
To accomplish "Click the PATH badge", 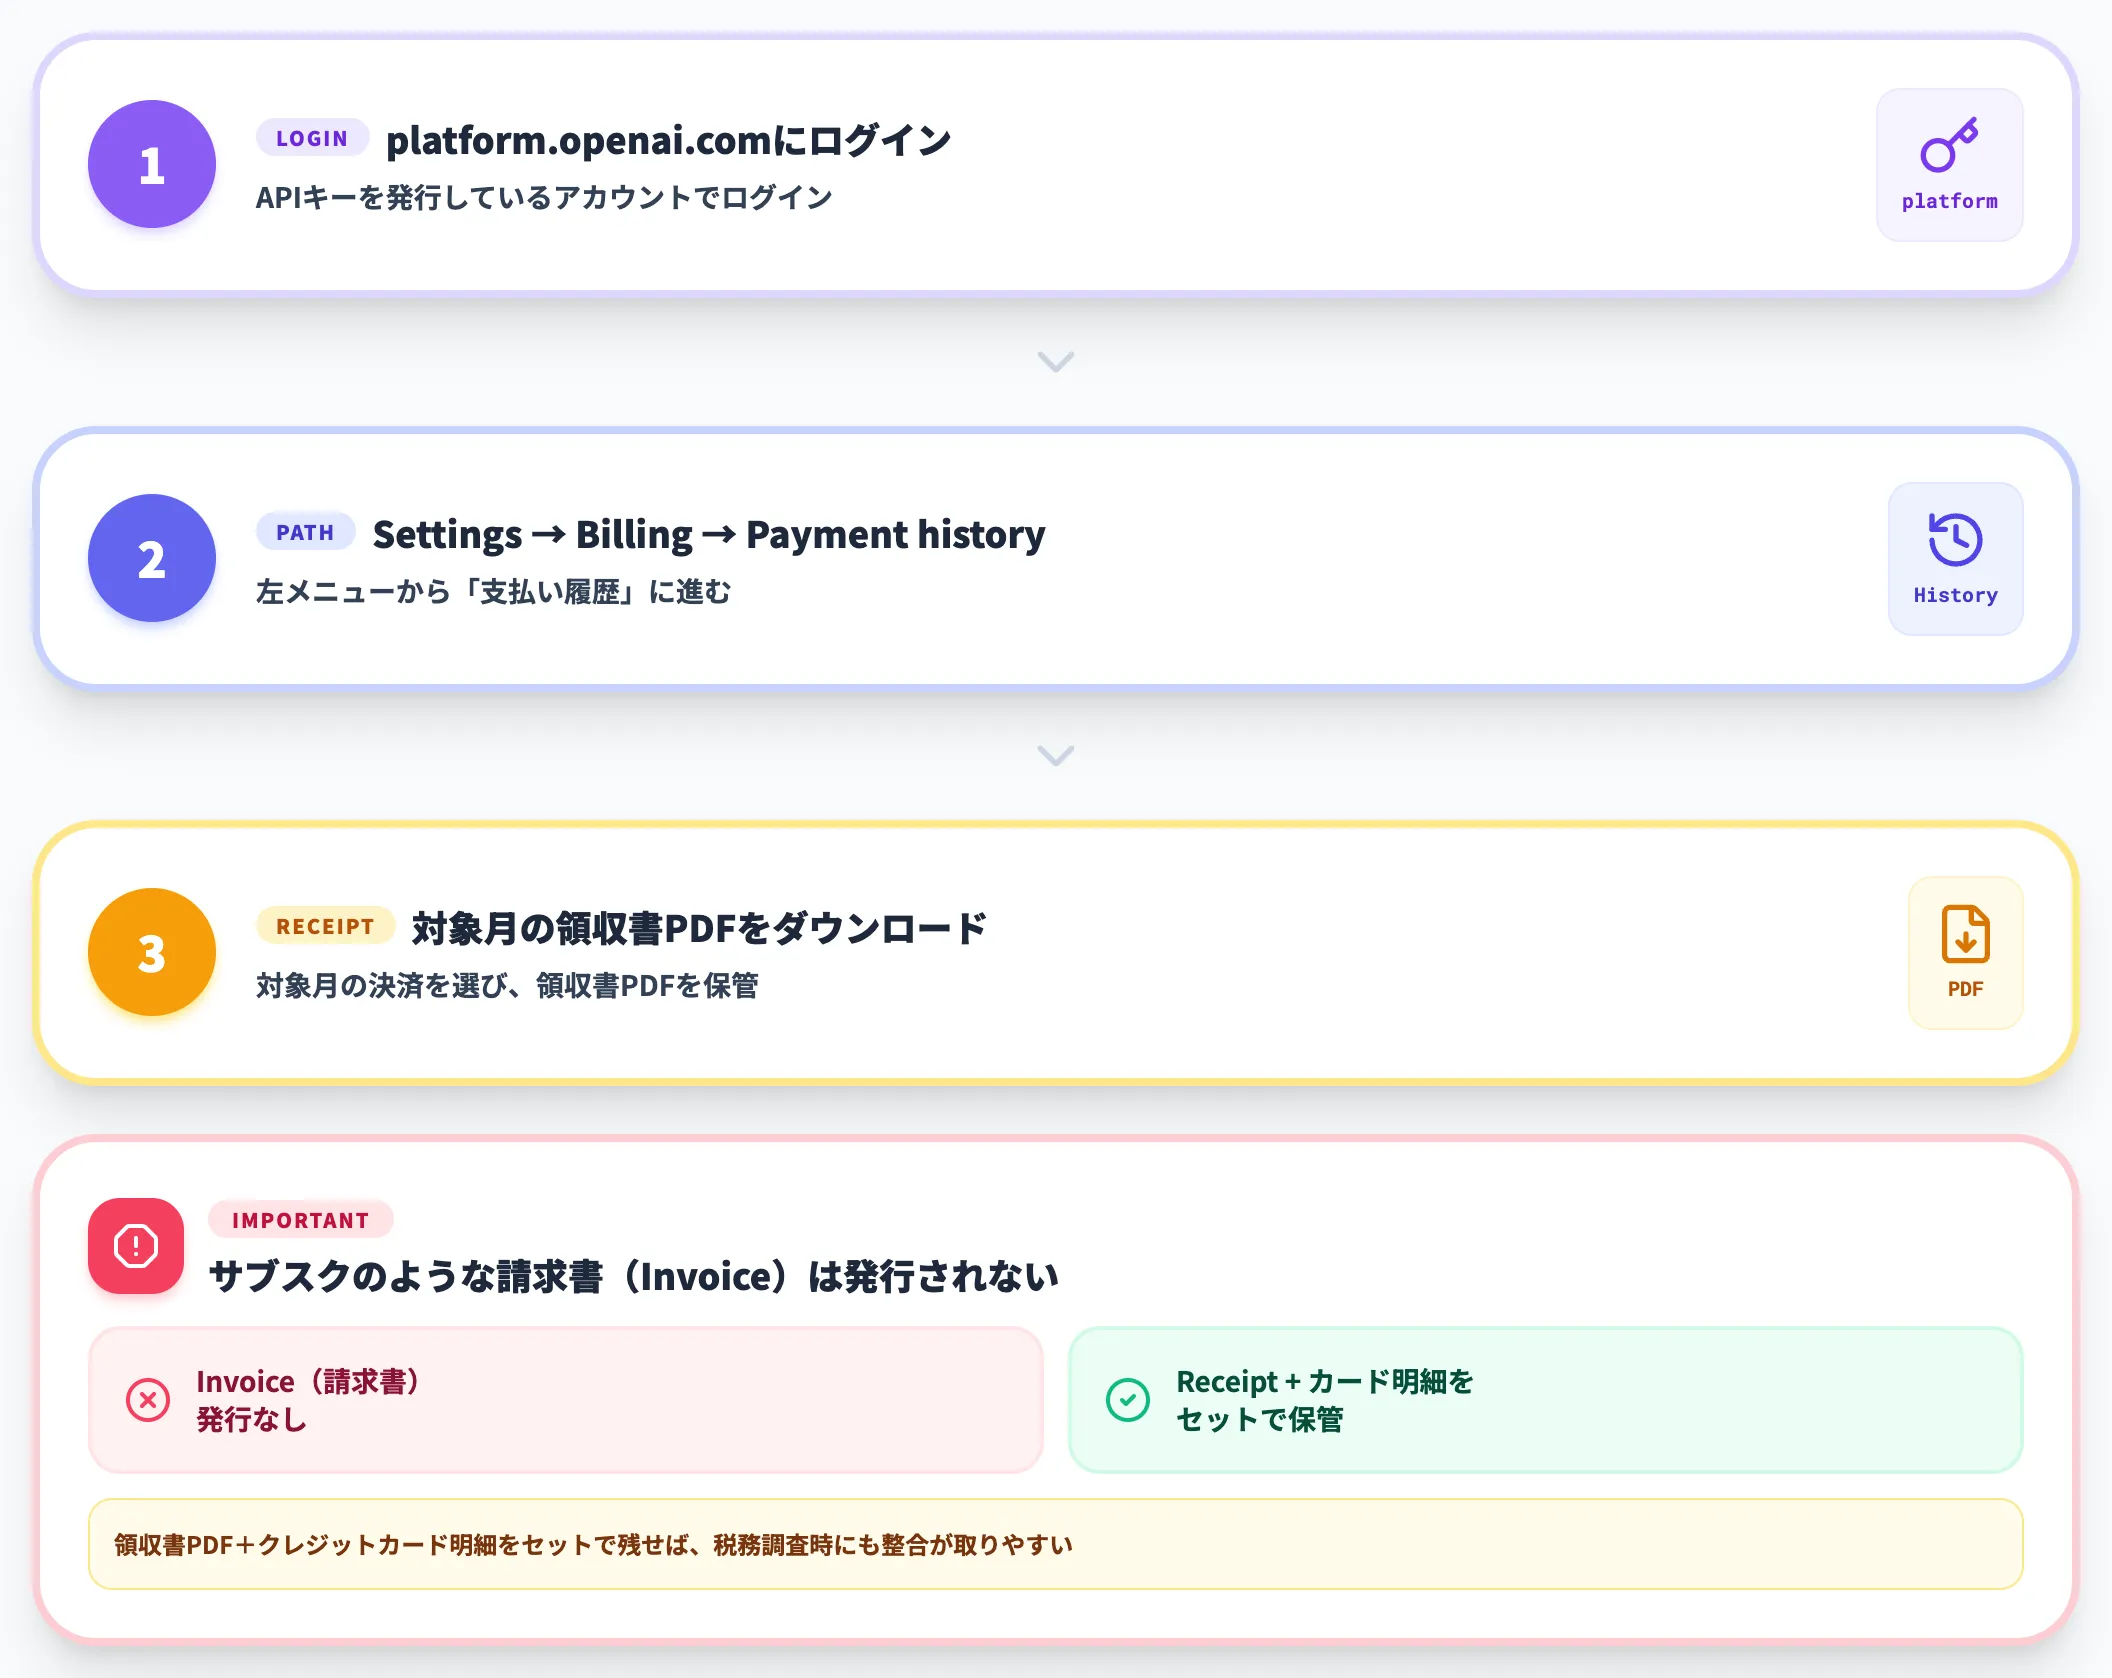I will pos(305,532).
